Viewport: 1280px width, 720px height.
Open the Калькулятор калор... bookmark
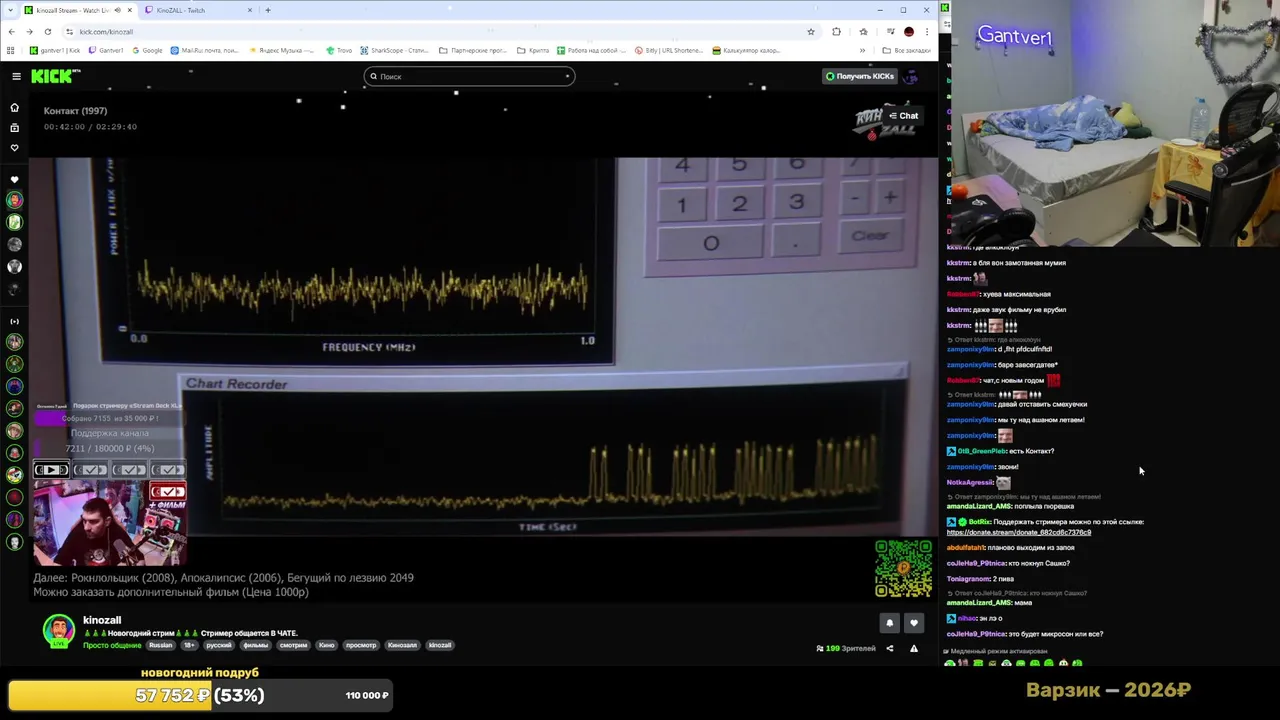pos(746,50)
